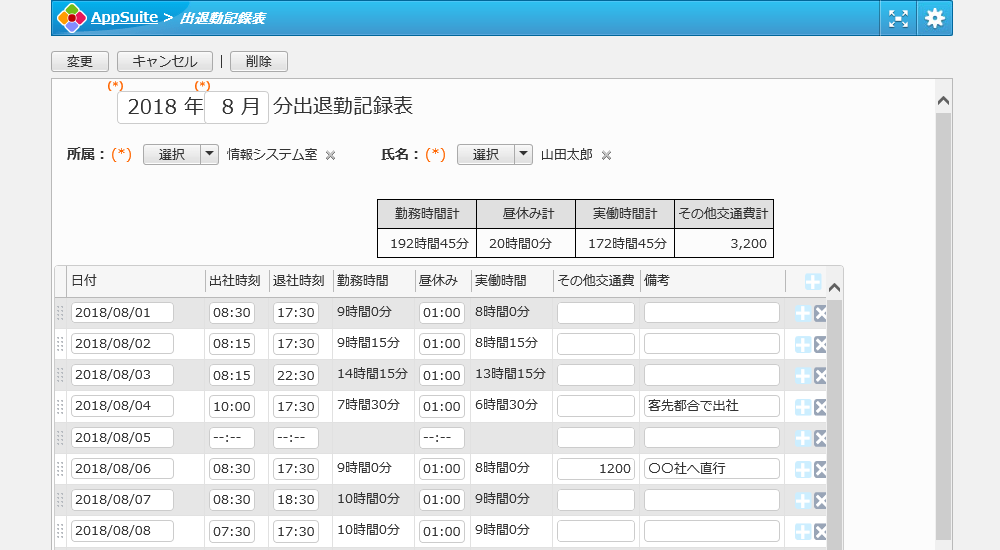Click the fullscreen expand icon in header
Viewport: 1000px width, 550px height.
(898, 18)
